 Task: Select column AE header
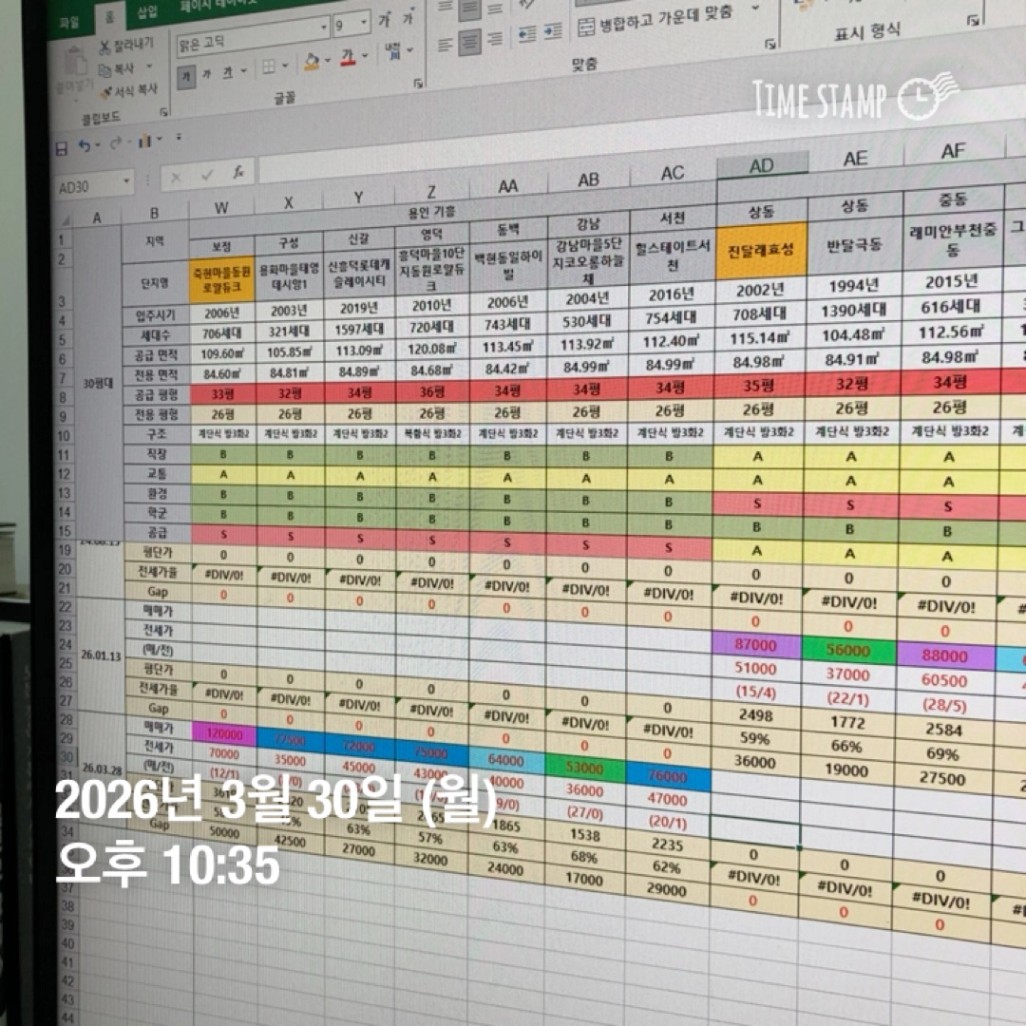(x=856, y=159)
